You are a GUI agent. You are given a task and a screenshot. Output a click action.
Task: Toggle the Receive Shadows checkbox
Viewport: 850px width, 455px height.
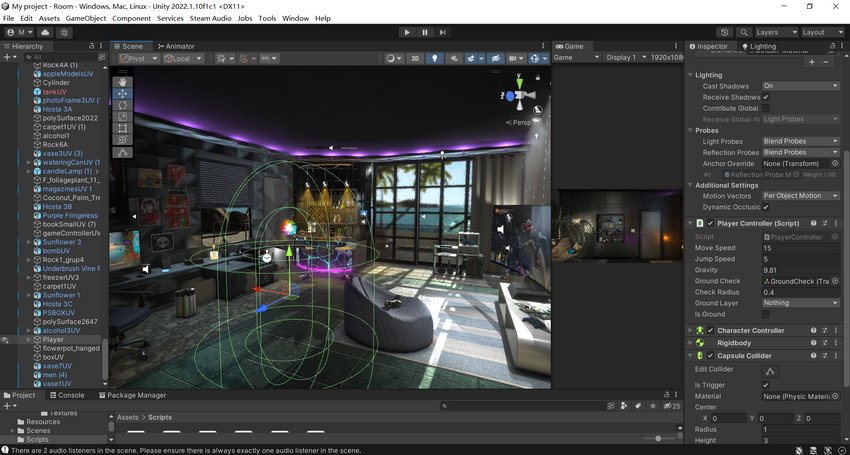click(x=765, y=97)
